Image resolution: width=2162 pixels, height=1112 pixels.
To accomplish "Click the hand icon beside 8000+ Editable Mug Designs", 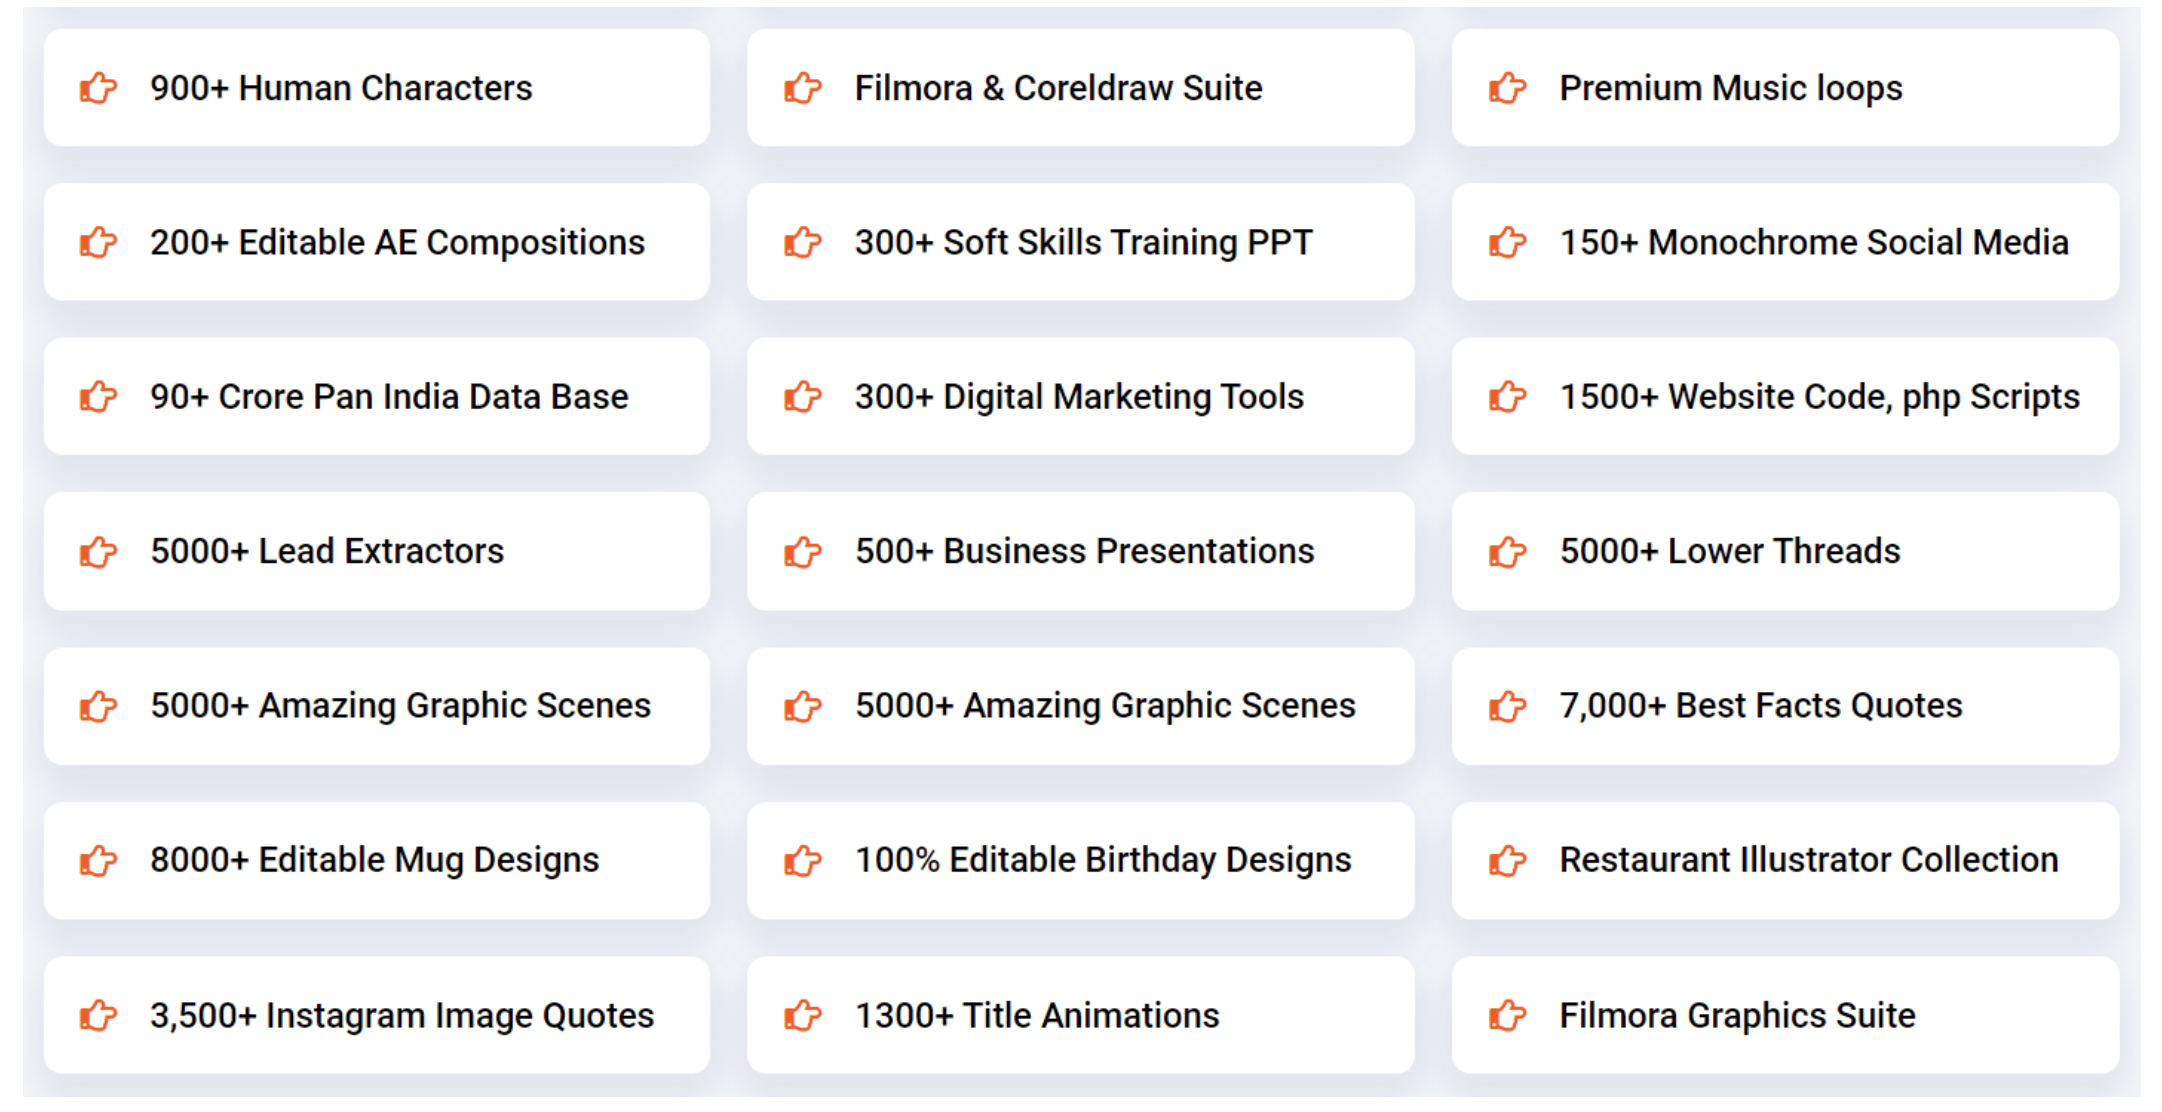I will click(98, 860).
